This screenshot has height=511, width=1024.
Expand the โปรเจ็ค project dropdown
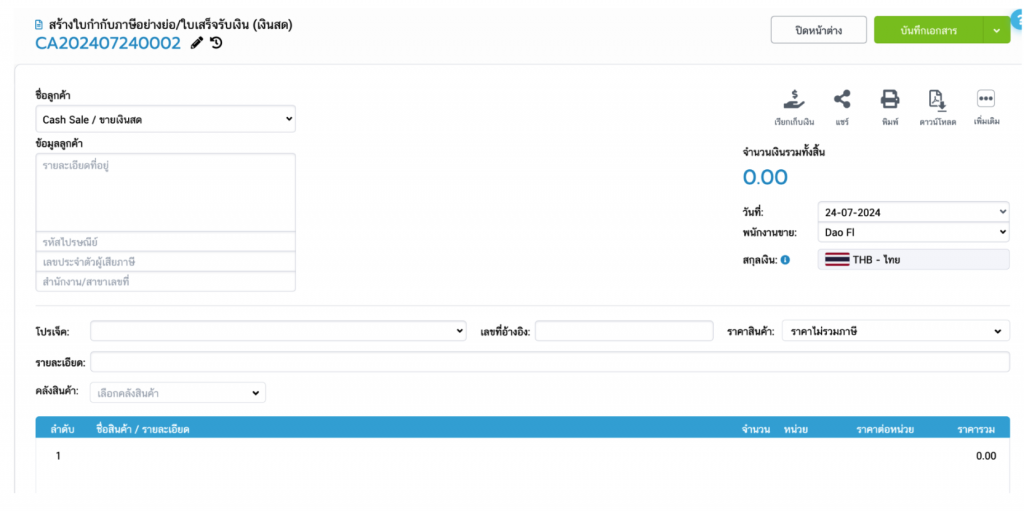point(278,331)
